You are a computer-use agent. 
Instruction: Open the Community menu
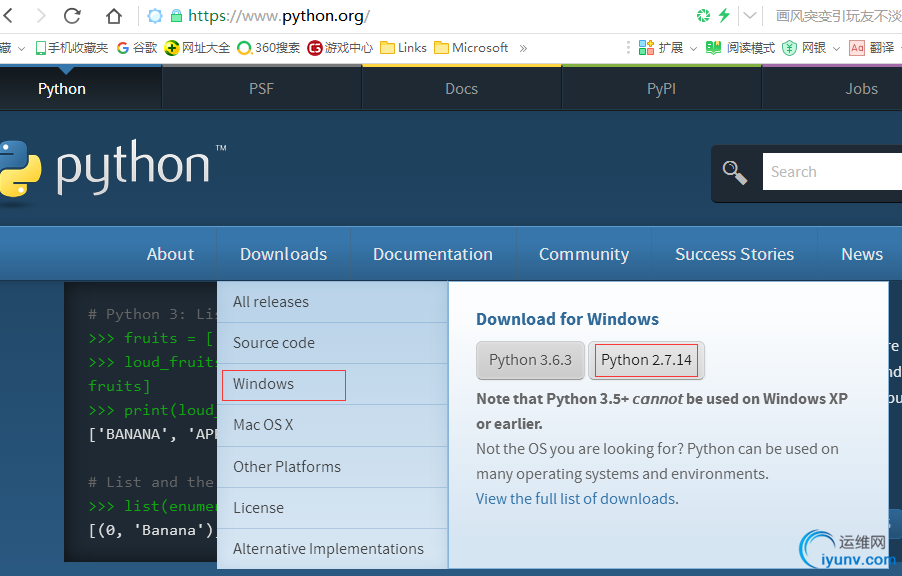click(584, 254)
